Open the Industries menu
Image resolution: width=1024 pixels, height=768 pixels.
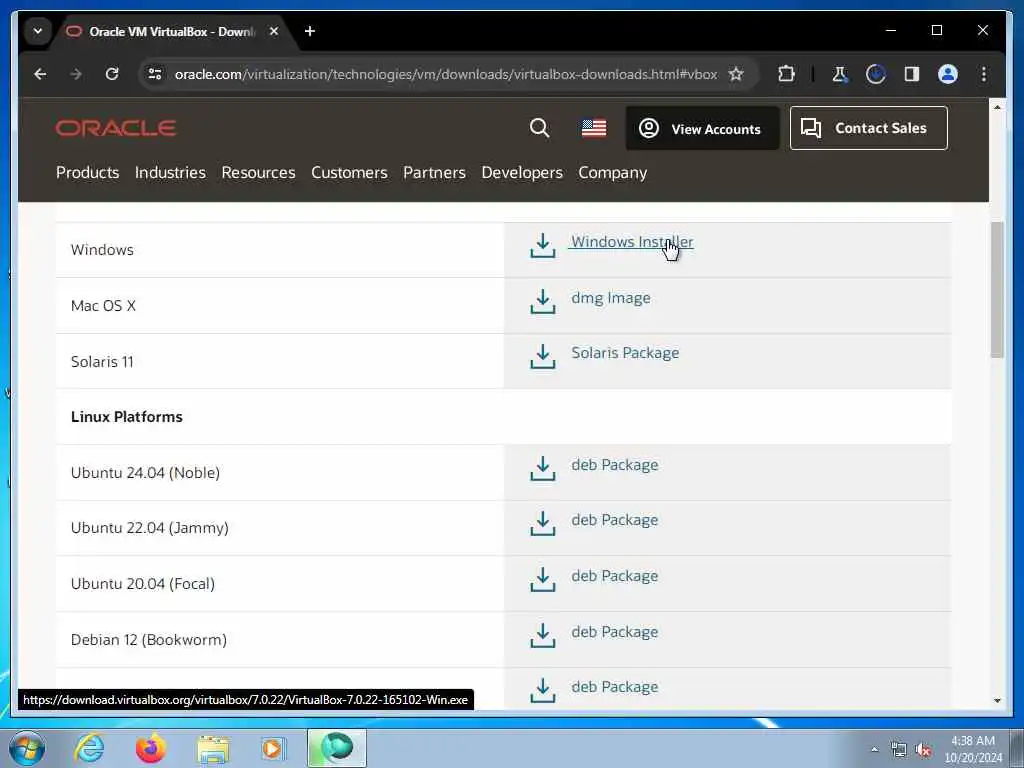[x=170, y=172]
